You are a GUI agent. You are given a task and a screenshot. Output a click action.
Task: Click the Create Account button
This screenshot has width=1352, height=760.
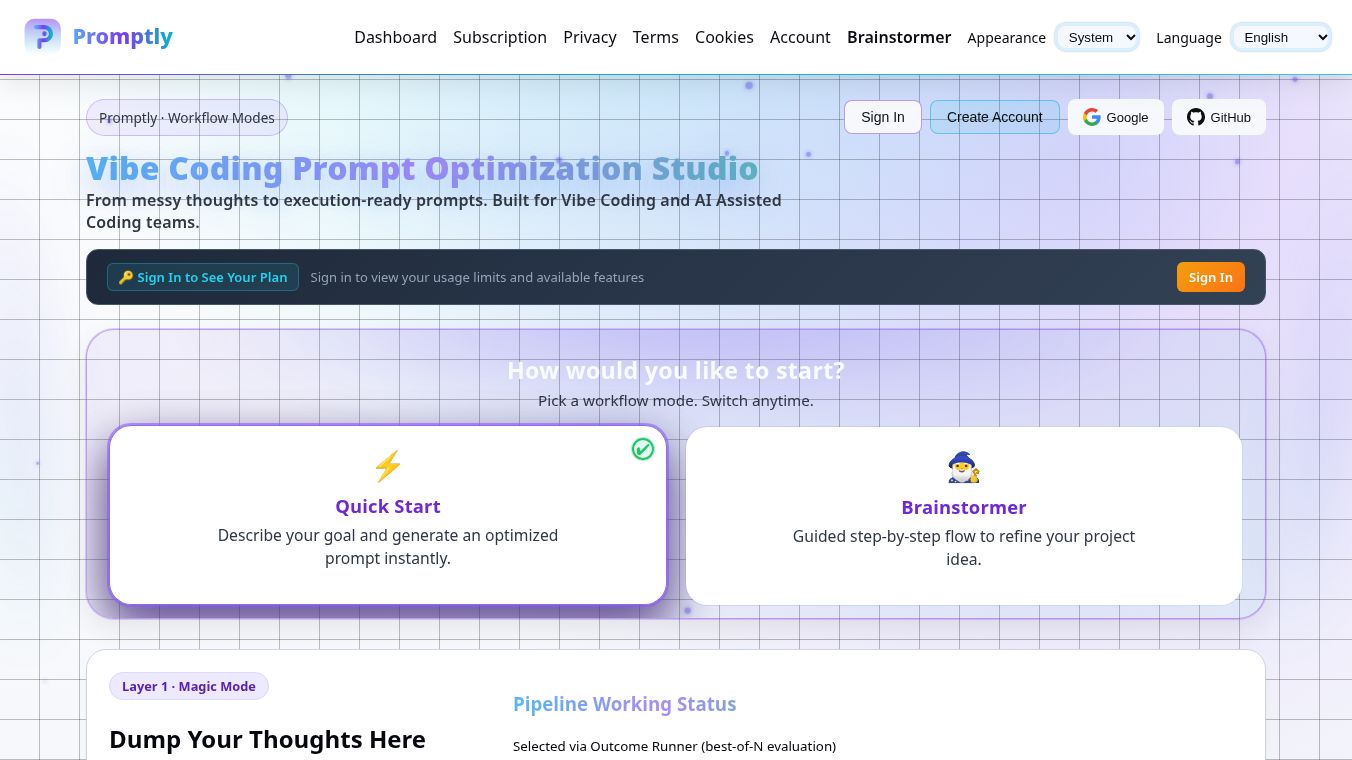pyautogui.click(x=995, y=117)
